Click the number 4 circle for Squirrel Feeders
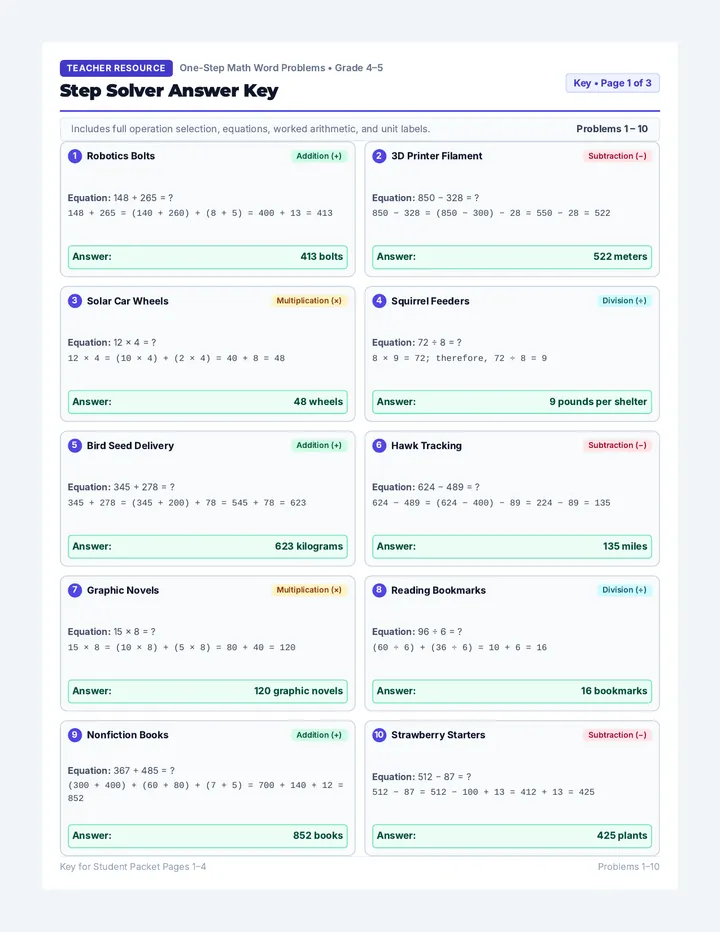 click(x=379, y=301)
